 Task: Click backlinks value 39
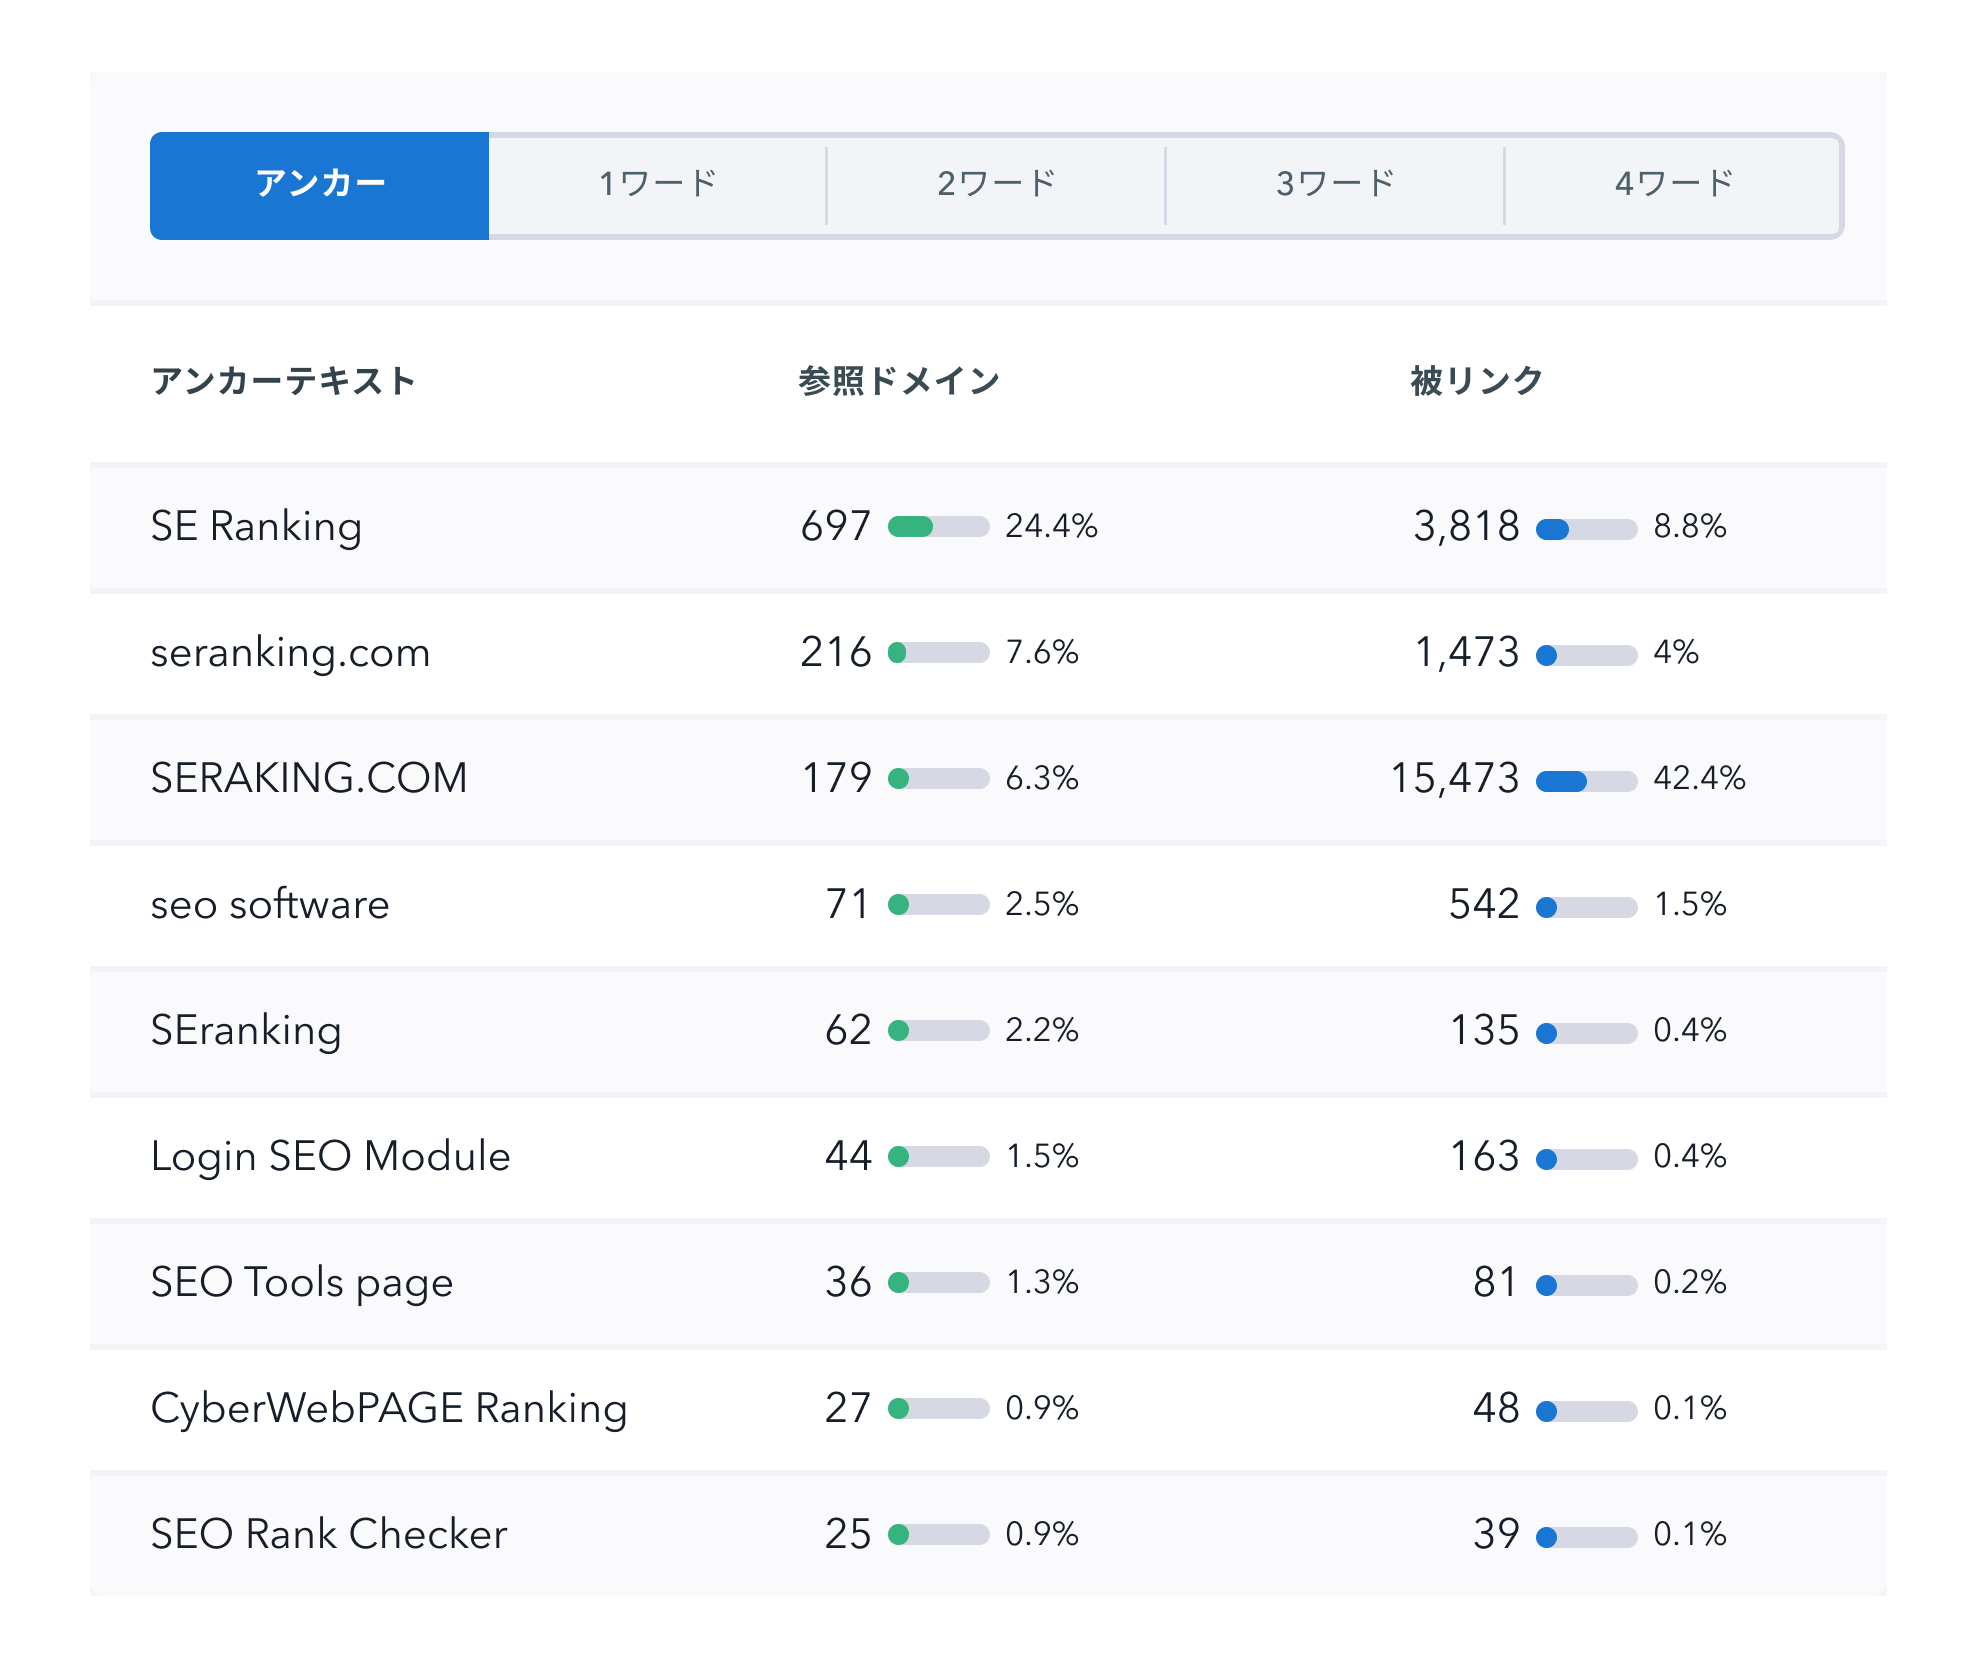pos(1496,1535)
